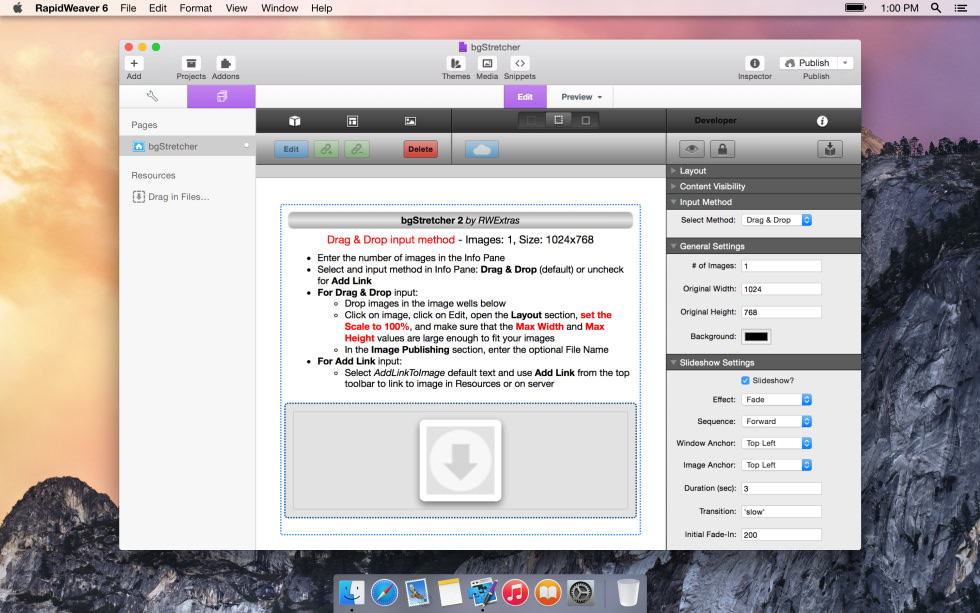Open the Select Method Drag & Drop dropdown
Screen dimensions: 980x613
click(777, 220)
